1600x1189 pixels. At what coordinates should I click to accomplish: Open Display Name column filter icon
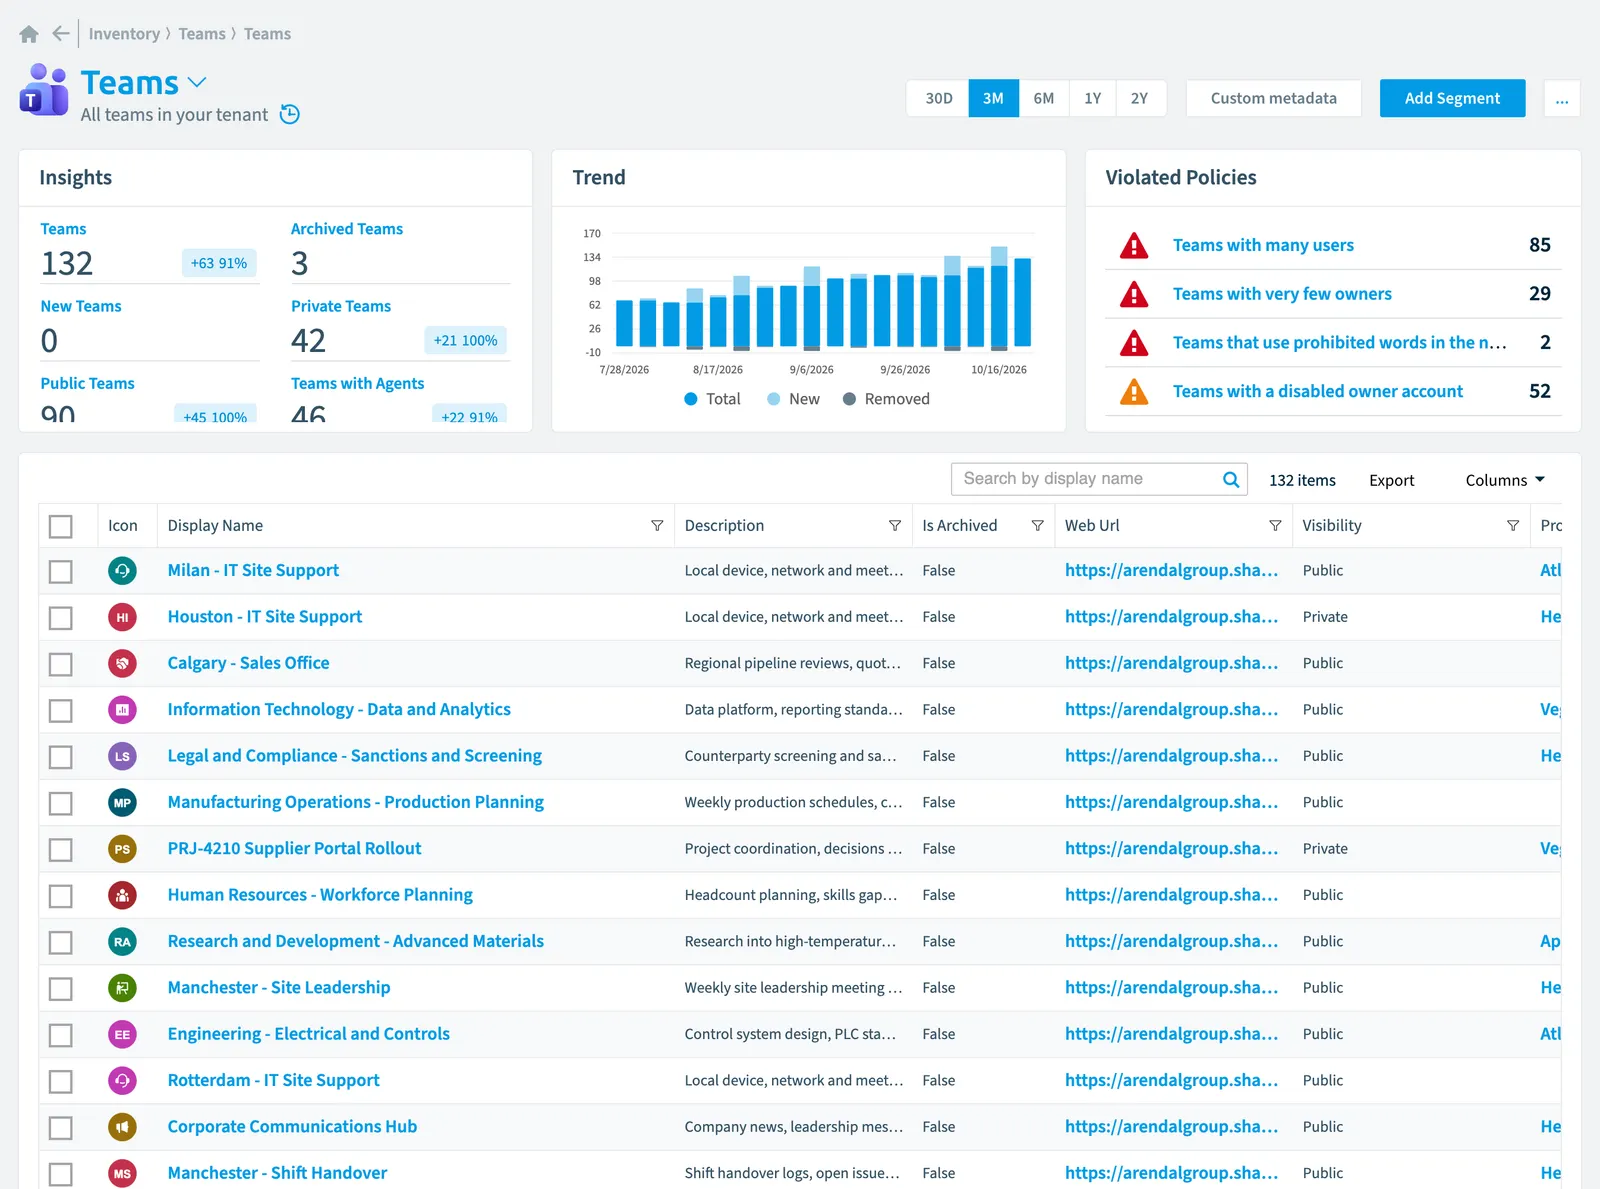coord(657,526)
